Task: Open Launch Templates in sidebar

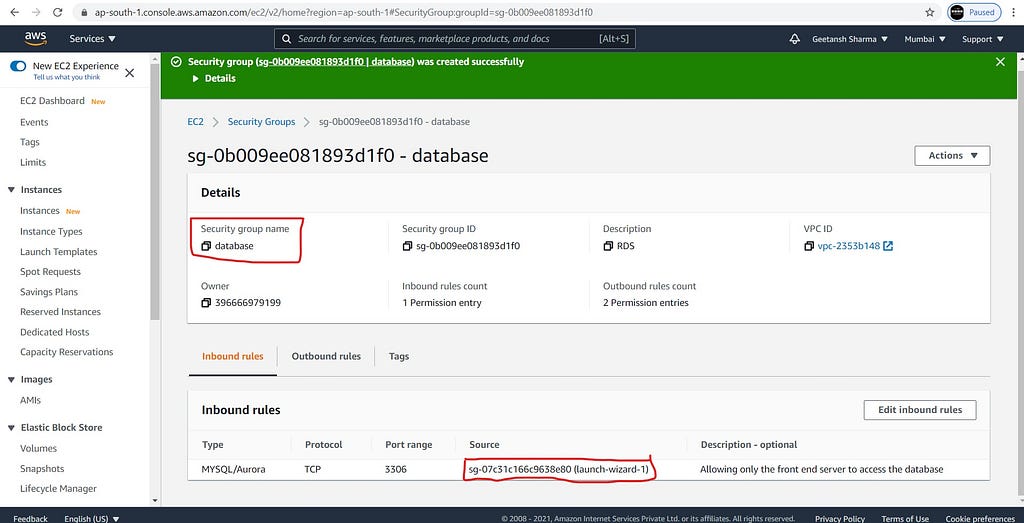Action: pos(58,252)
